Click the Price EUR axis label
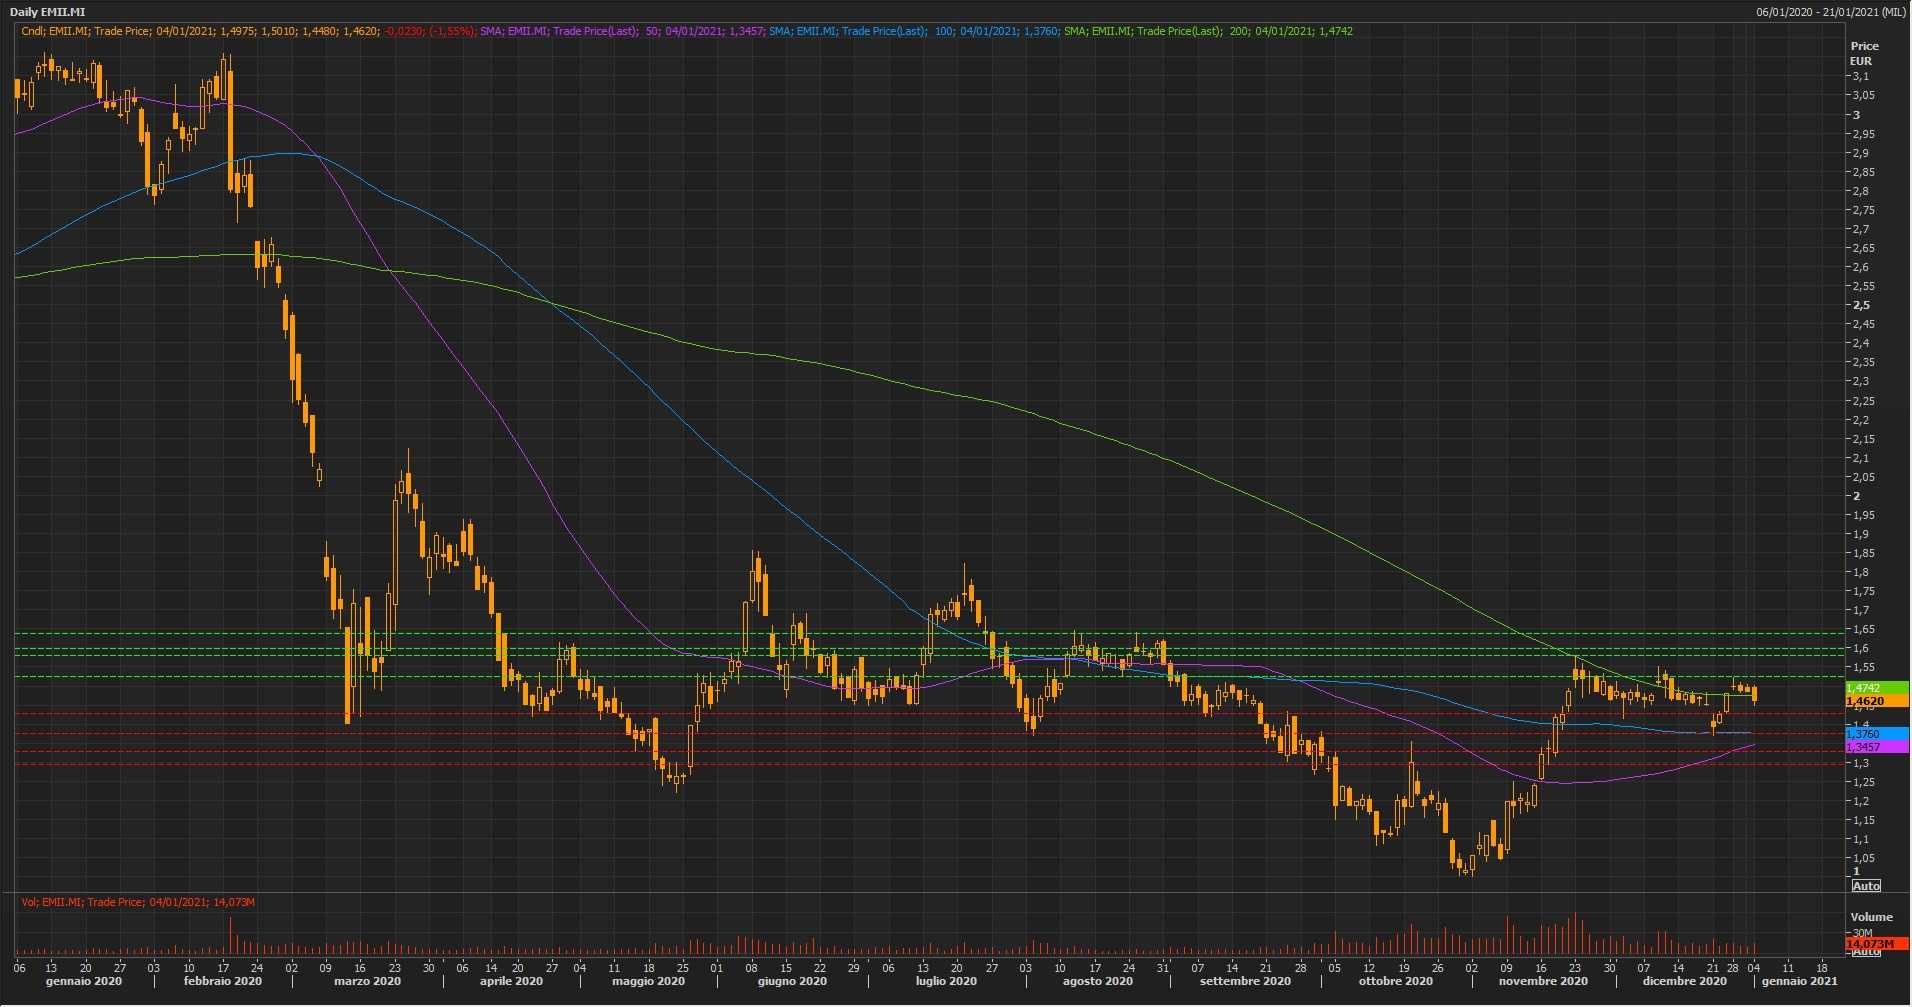The image size is (1912, 1007). (1864, 53)
